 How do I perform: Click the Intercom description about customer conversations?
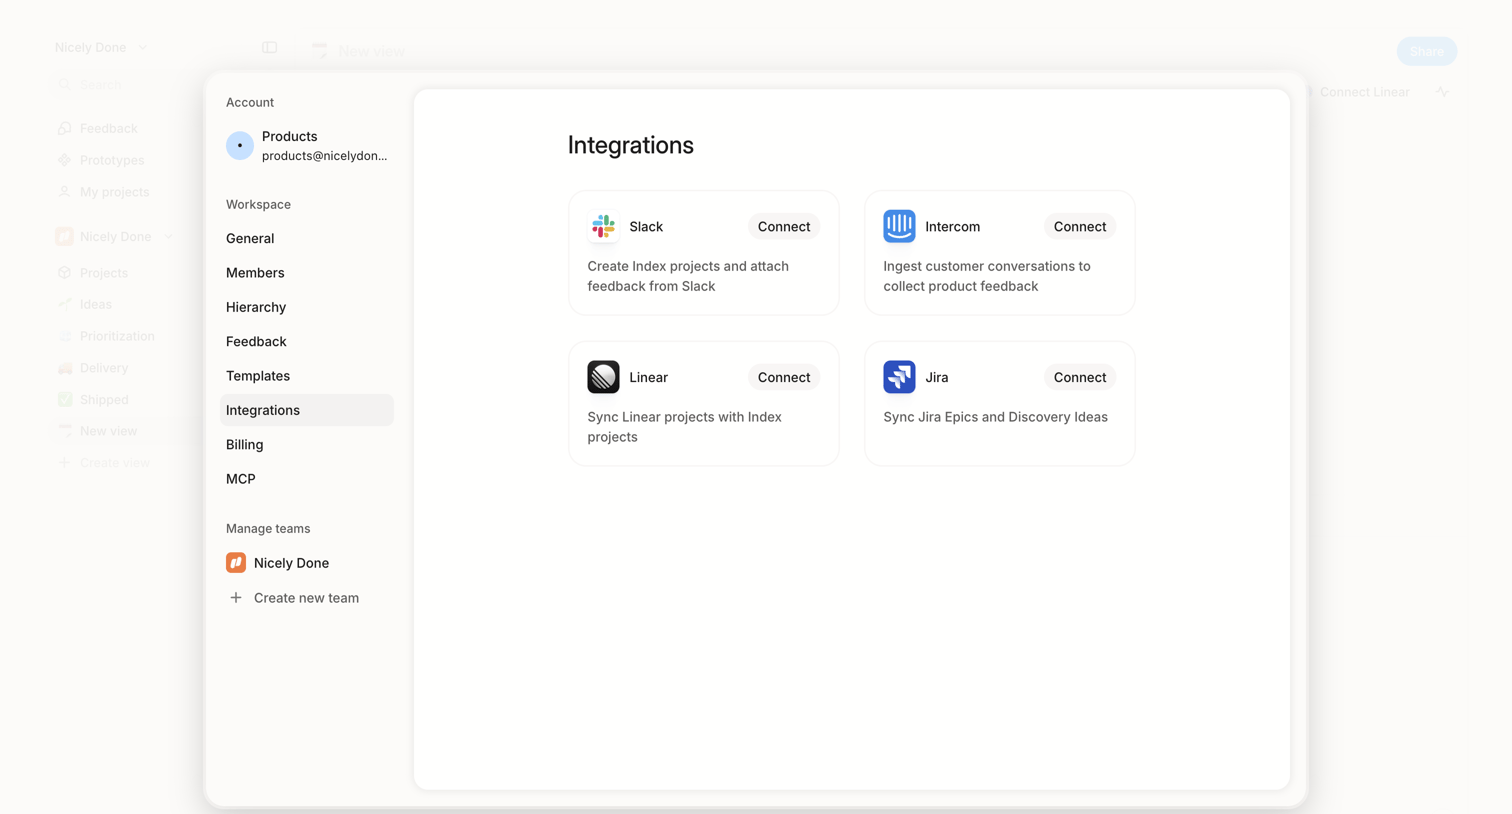click(x=987, y=276)
